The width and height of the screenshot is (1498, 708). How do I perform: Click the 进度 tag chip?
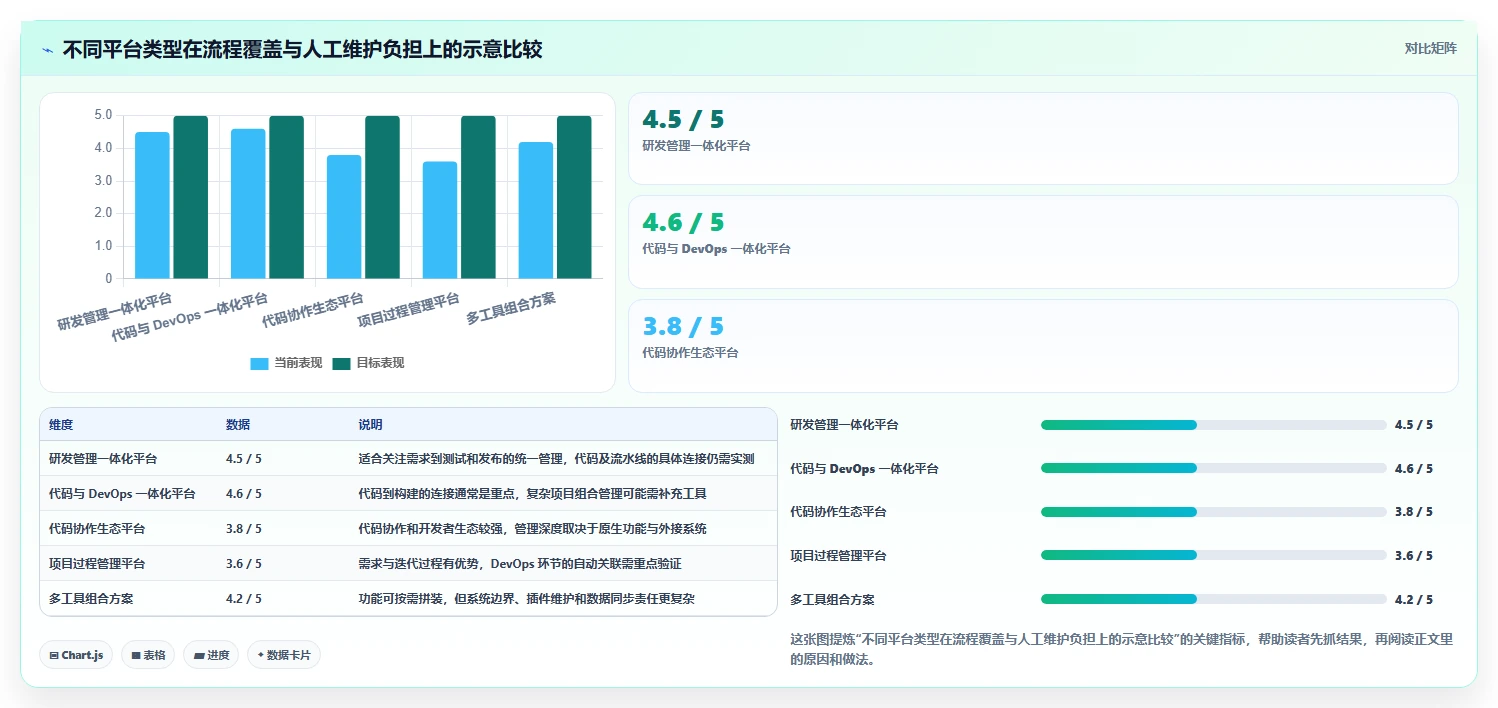211,655
